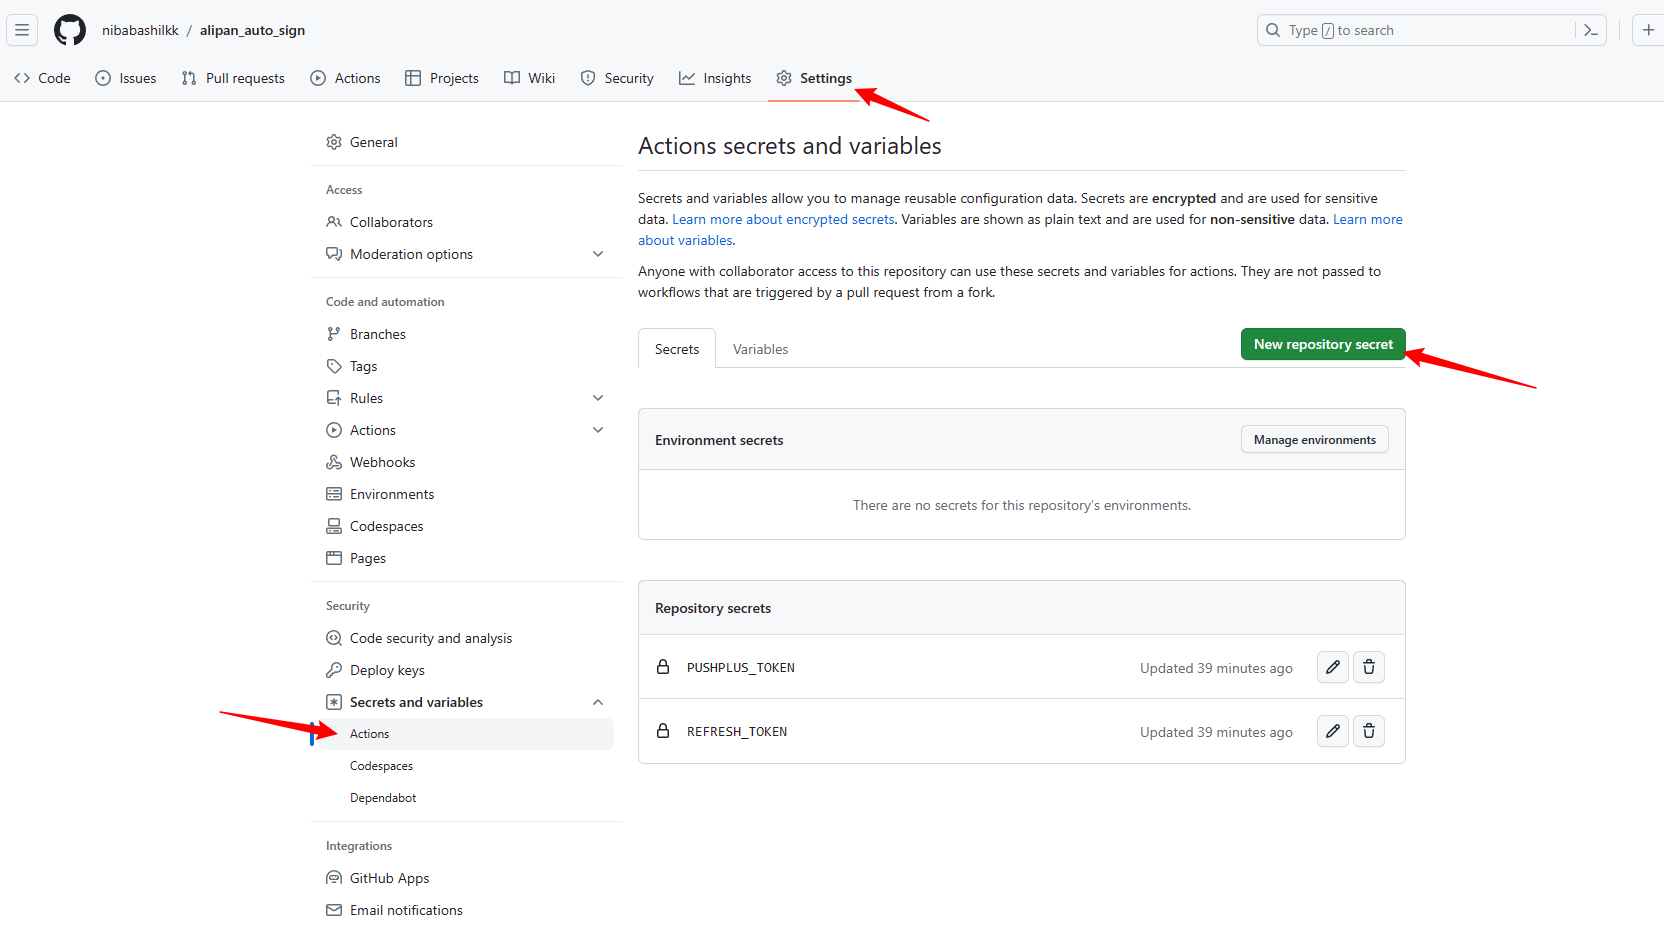Click the plus create-new button
Viewport: 1664px width, 931px height.
coord(1648,30)
